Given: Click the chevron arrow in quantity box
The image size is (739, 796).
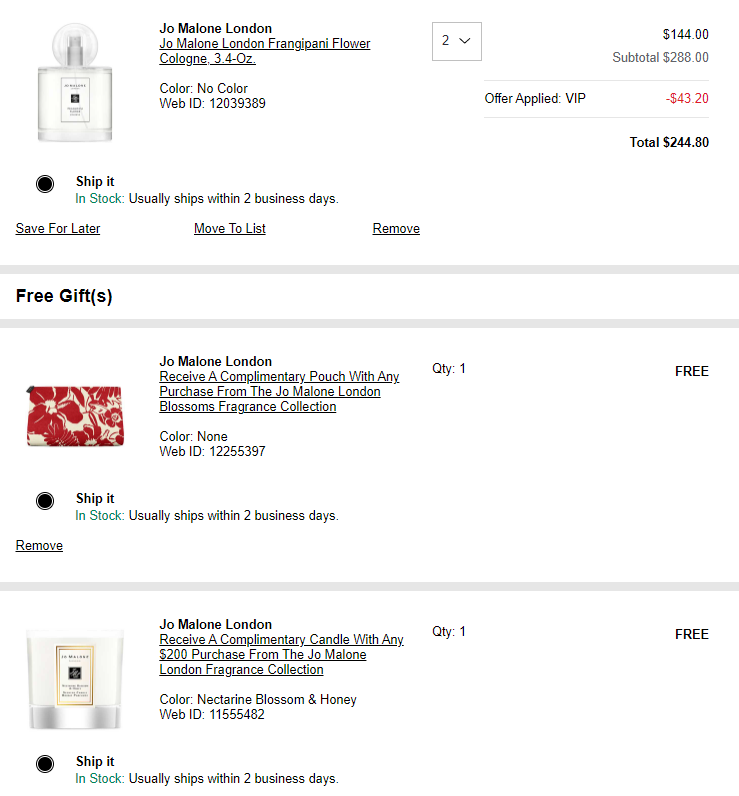Looking at the screenshot, I should [x=465, y=41].
